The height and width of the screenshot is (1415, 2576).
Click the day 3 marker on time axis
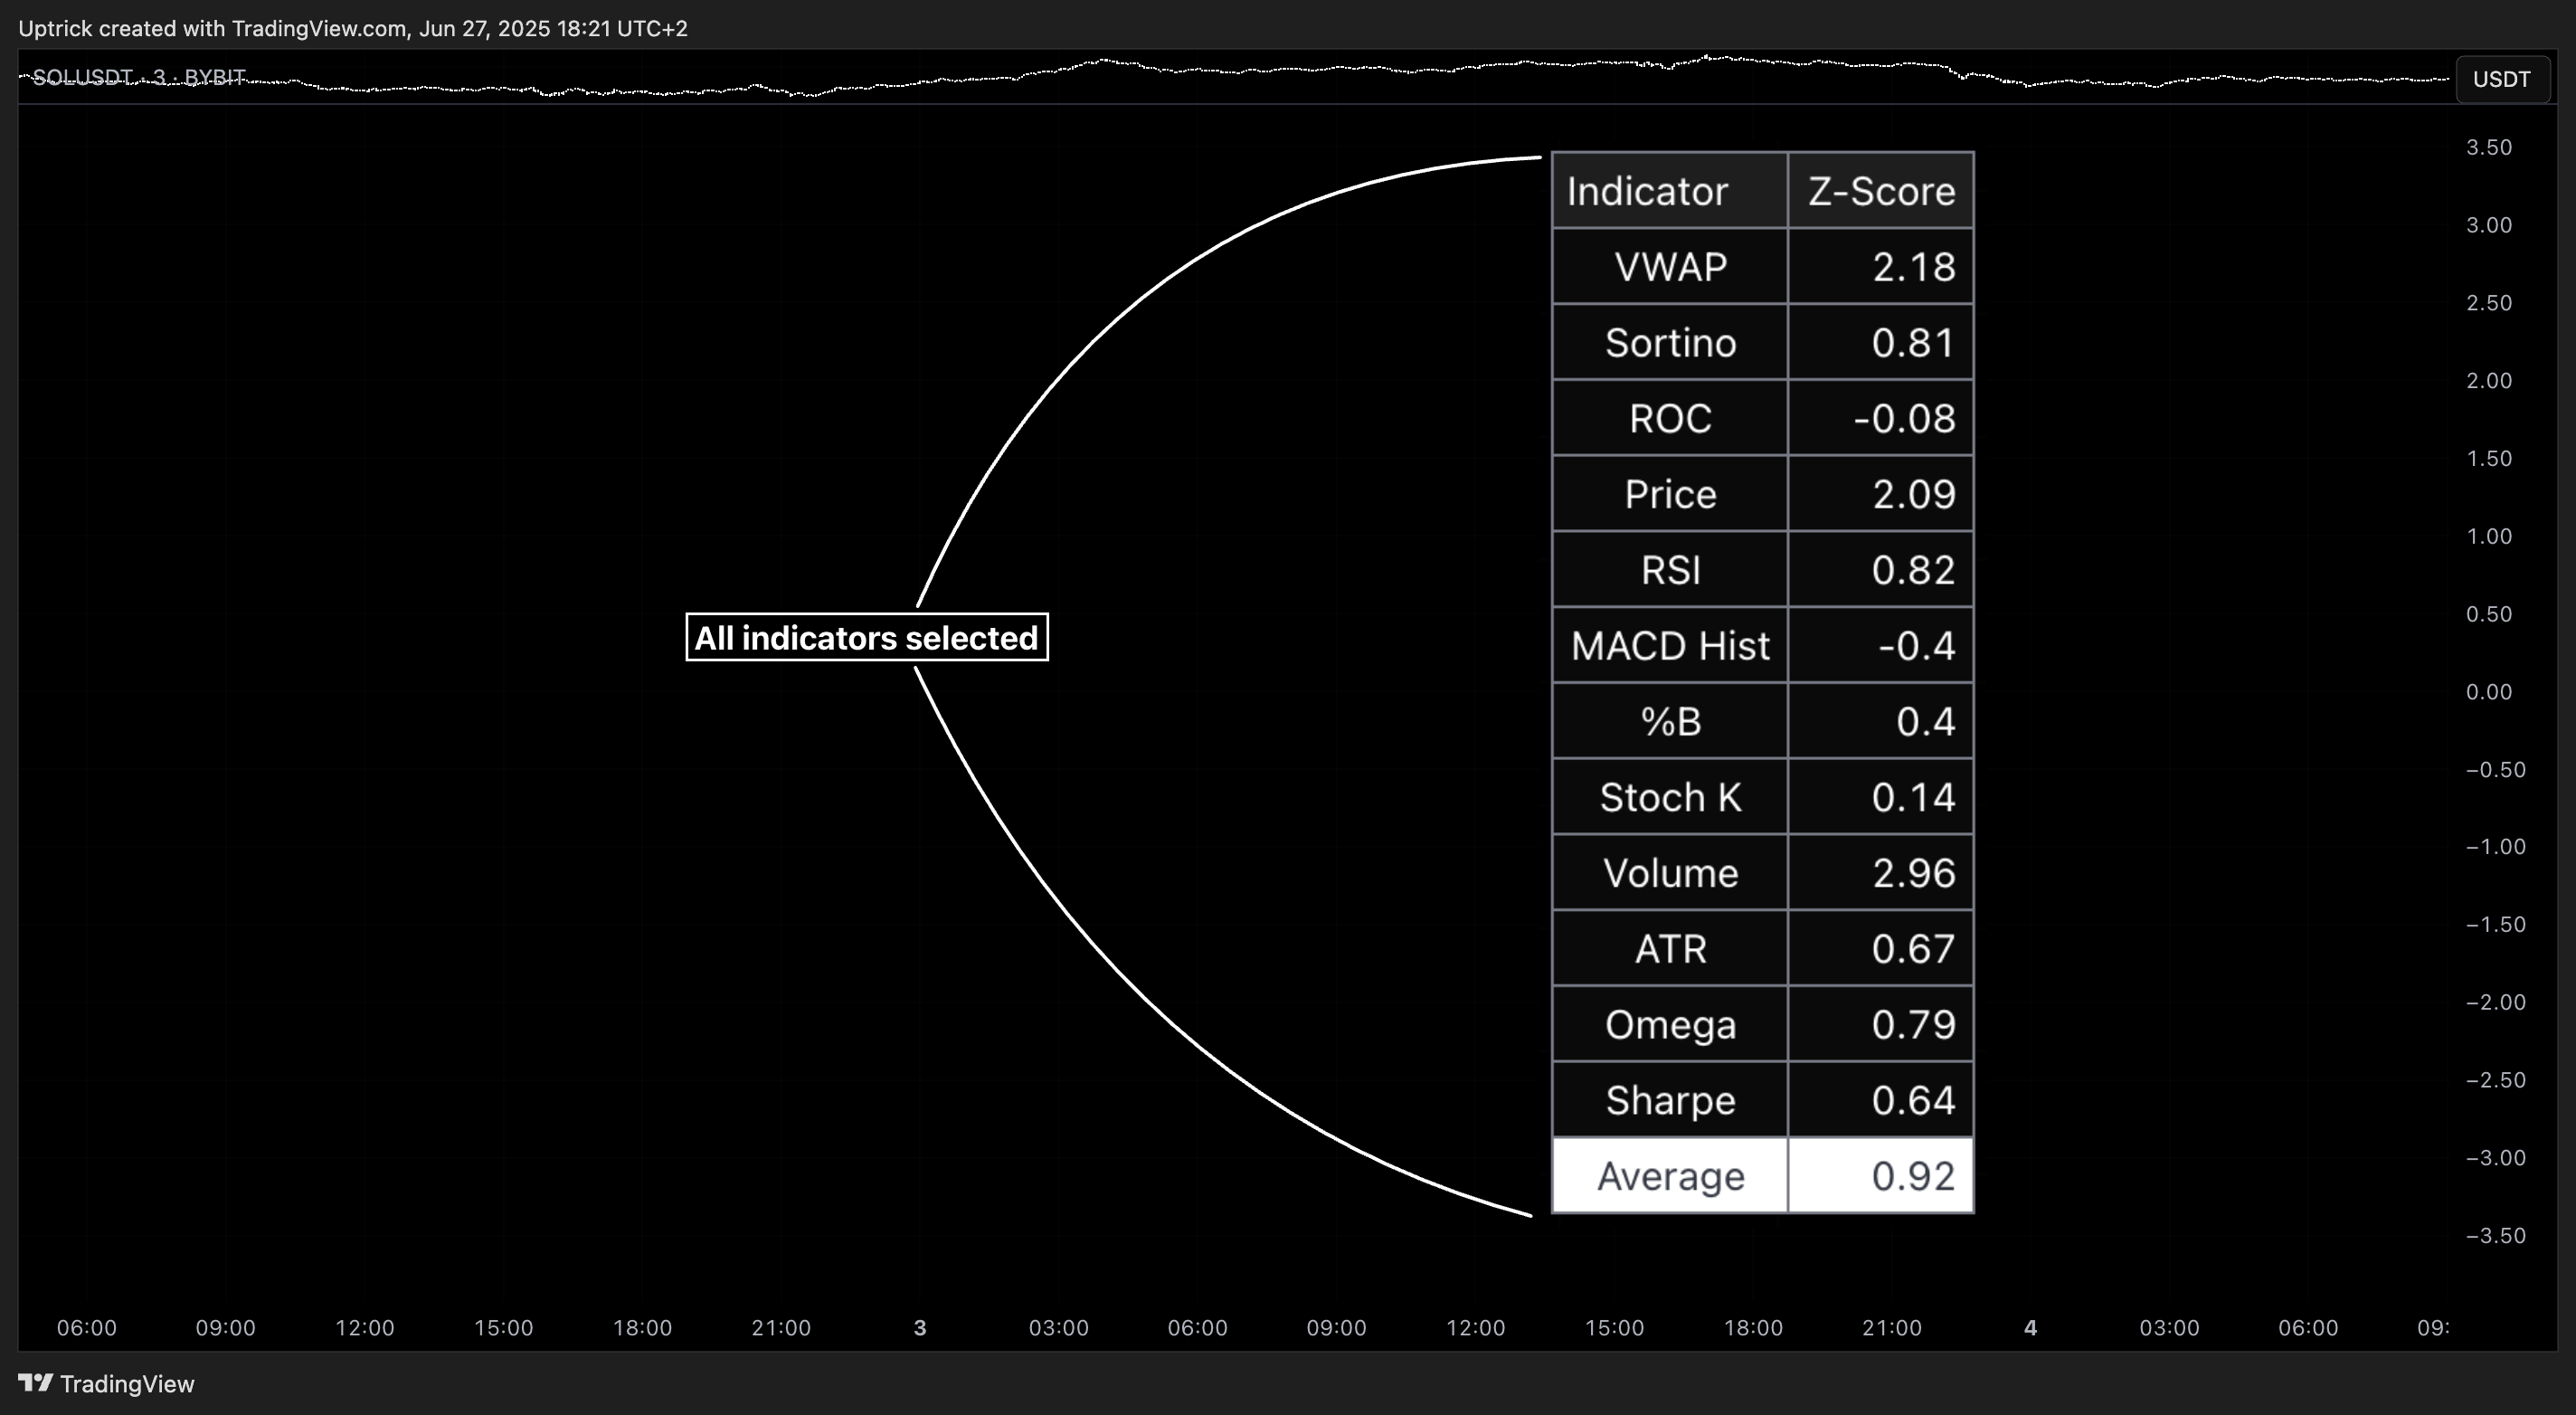(x=920, y=1328)
